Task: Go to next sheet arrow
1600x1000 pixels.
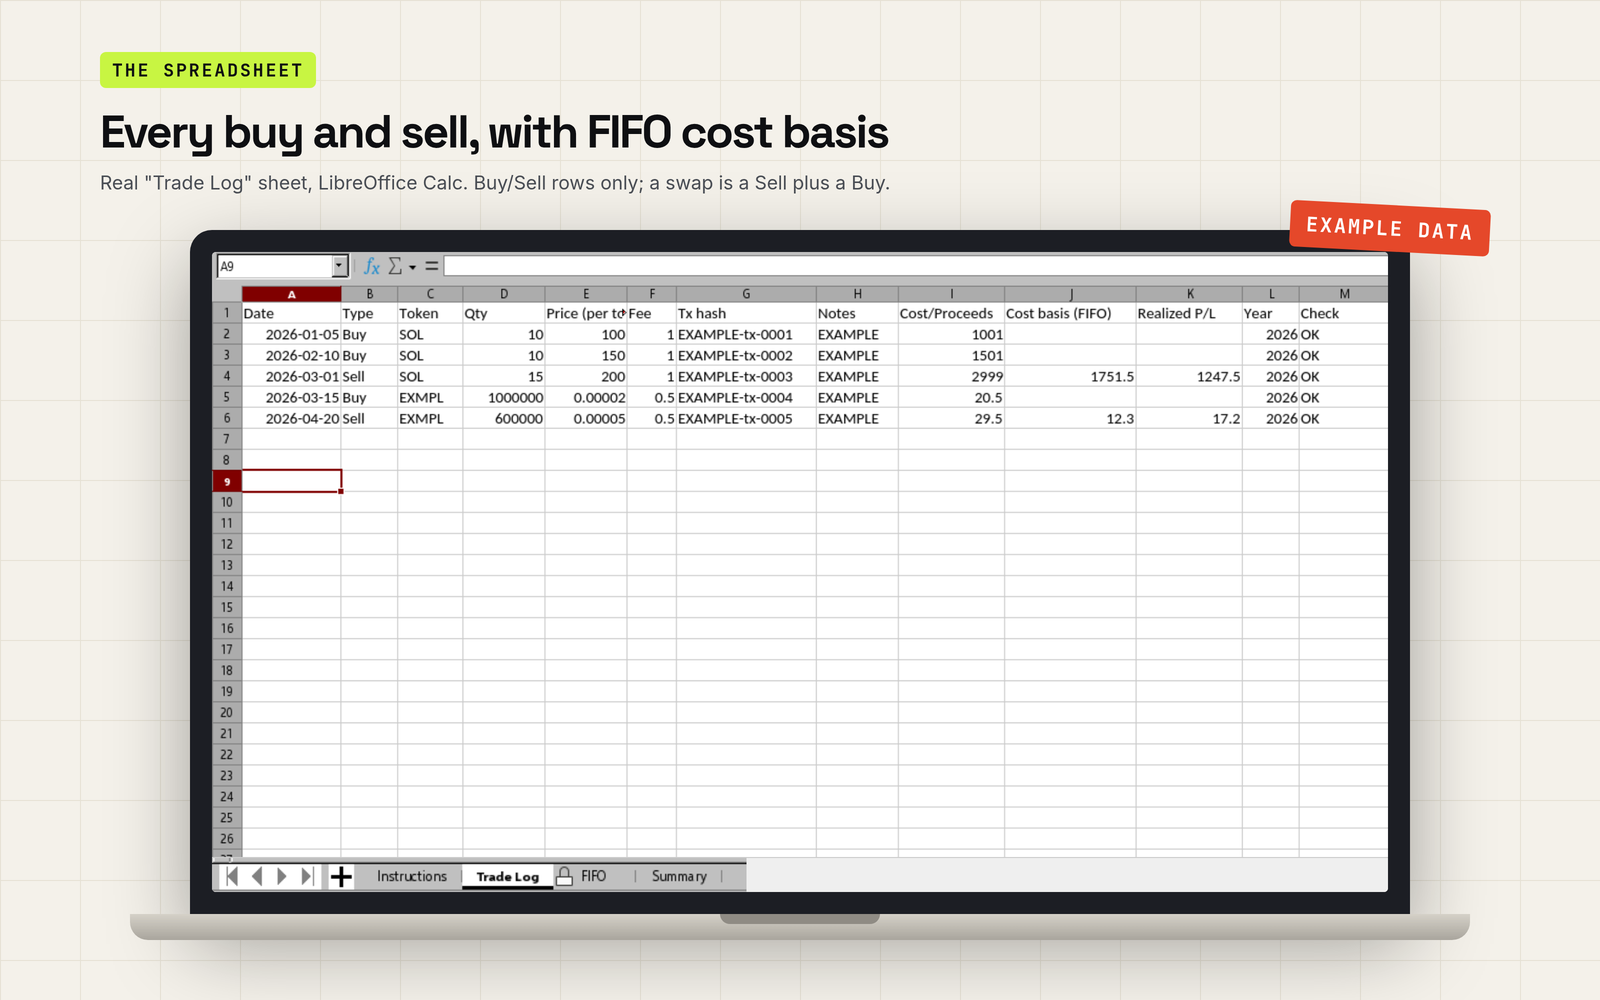Action: click(282, 877)
